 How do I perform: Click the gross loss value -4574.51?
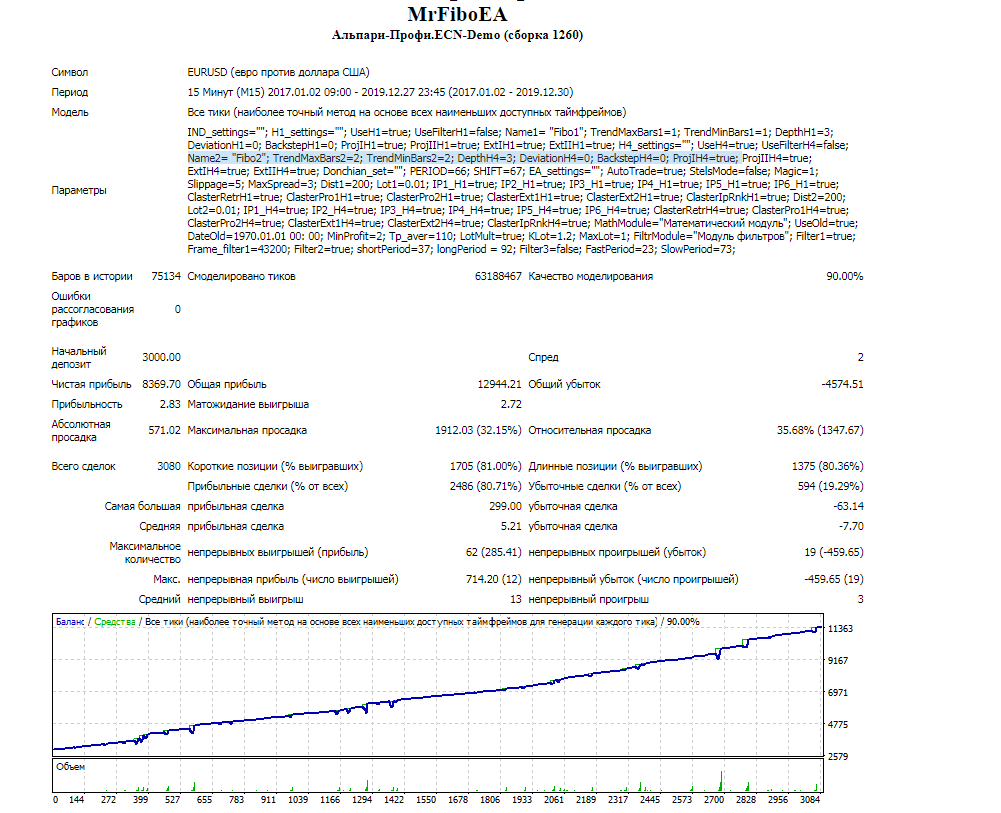click(842, 384)
